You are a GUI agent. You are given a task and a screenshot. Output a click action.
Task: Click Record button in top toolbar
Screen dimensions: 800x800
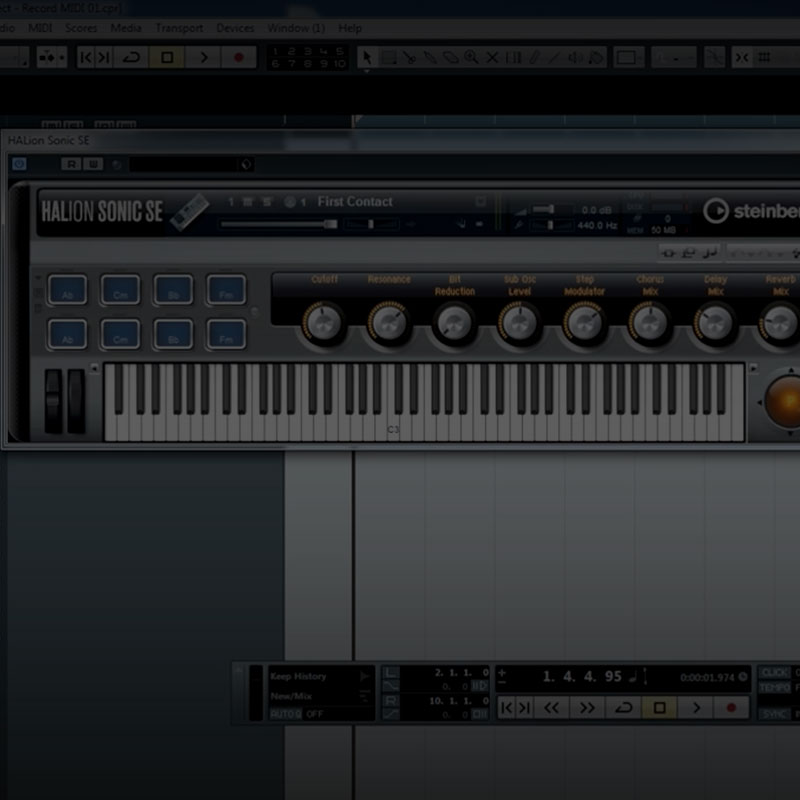point(238,57)
